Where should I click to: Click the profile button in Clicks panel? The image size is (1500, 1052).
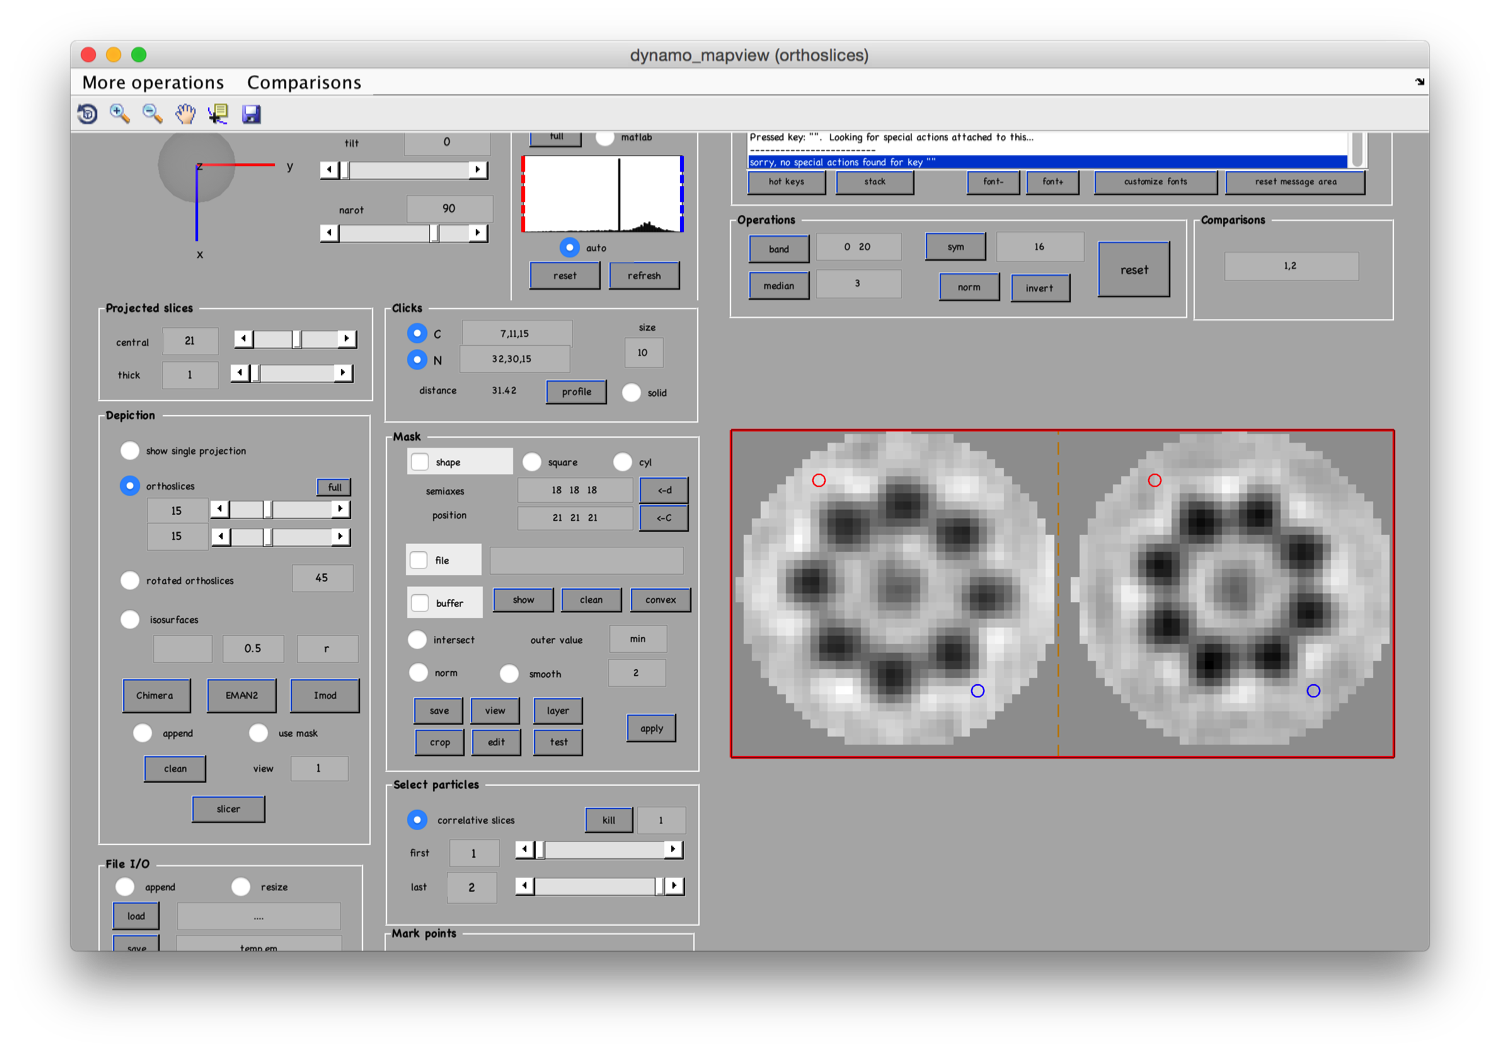pyautogui.click(x=576, y=392)
